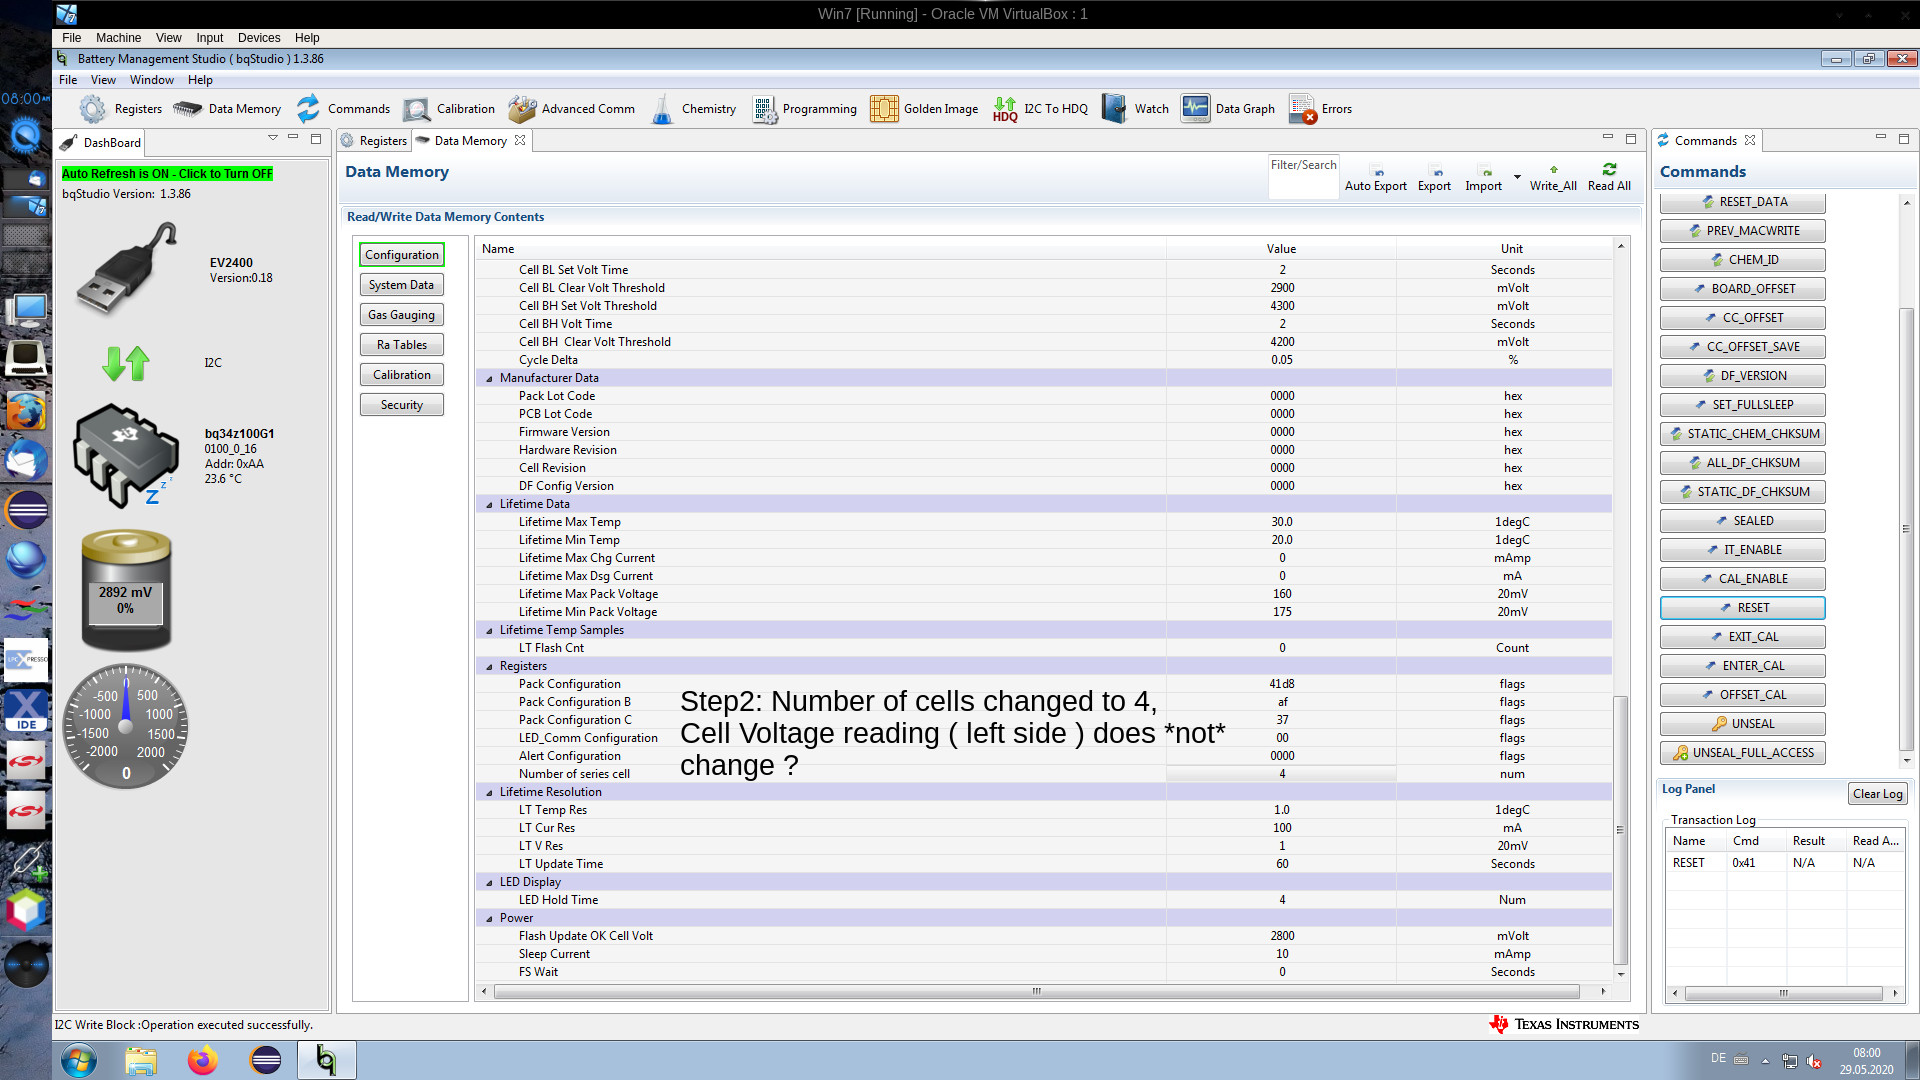This screenshot has height=1080, width=1920.
Task: Turn off the Auto Refresh toggle
Action: (x=167, y=174)
